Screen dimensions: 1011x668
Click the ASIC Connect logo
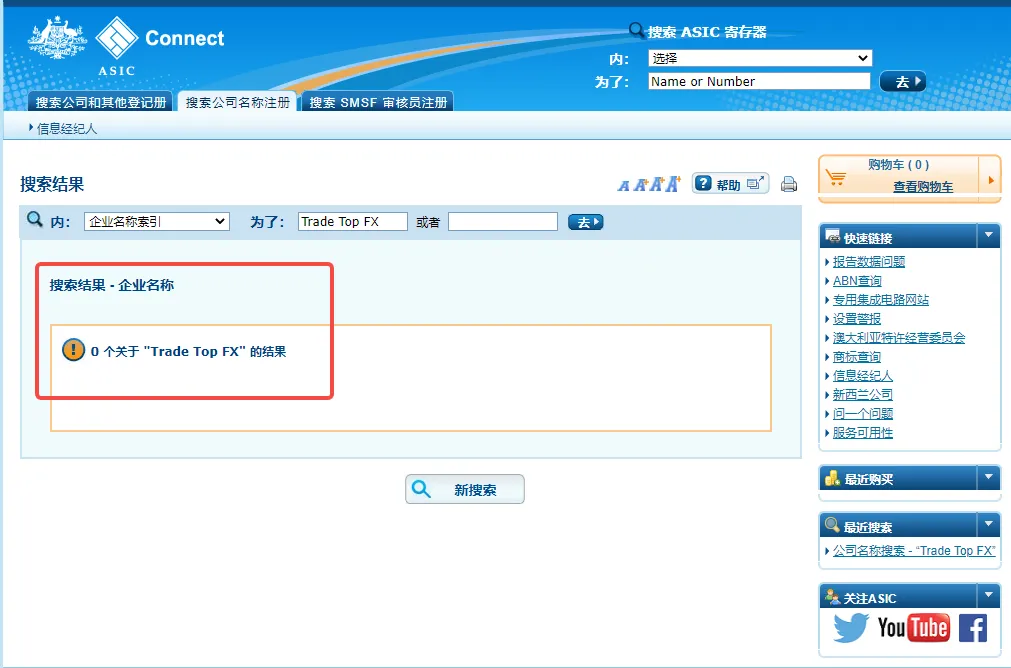[x=160, y=45]
